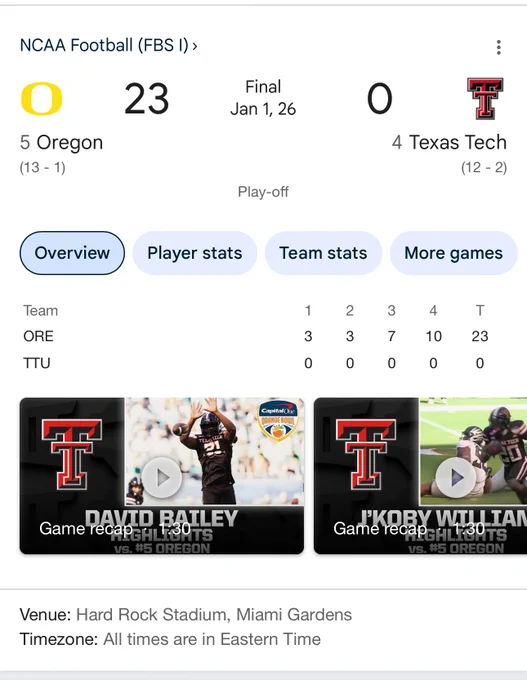
Task: Play the David Bailey highlights video
Action: click(x=163, y=477)
